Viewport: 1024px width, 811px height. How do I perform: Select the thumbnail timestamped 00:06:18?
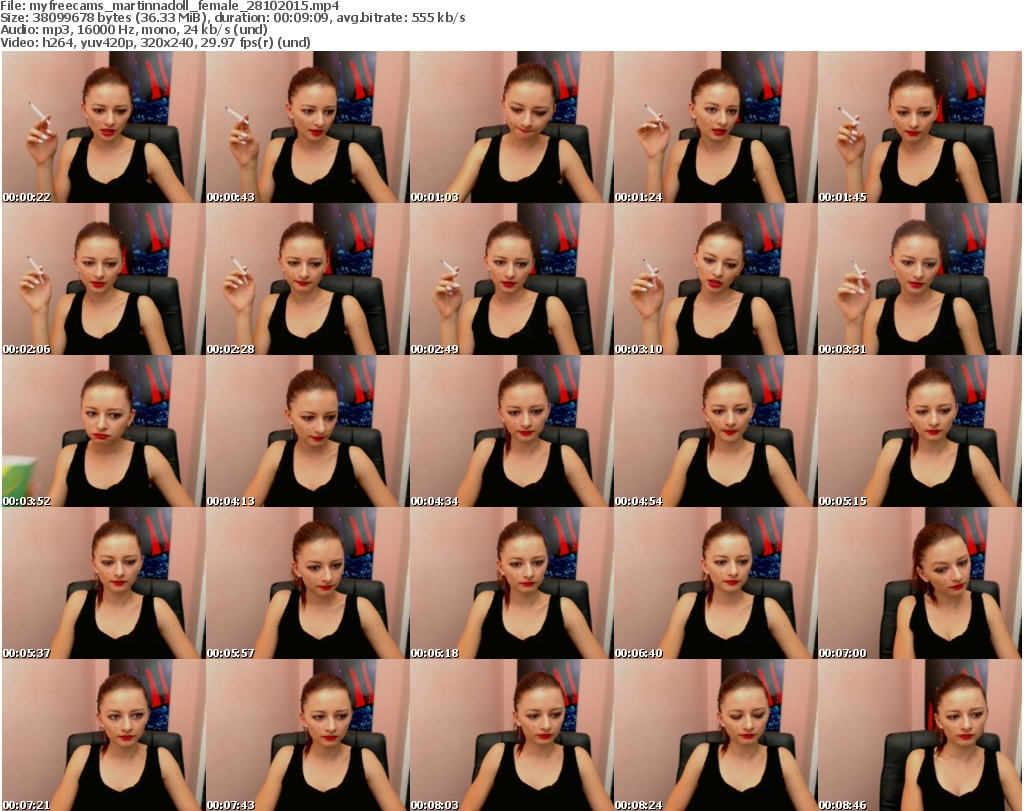(x=511, y=583)
